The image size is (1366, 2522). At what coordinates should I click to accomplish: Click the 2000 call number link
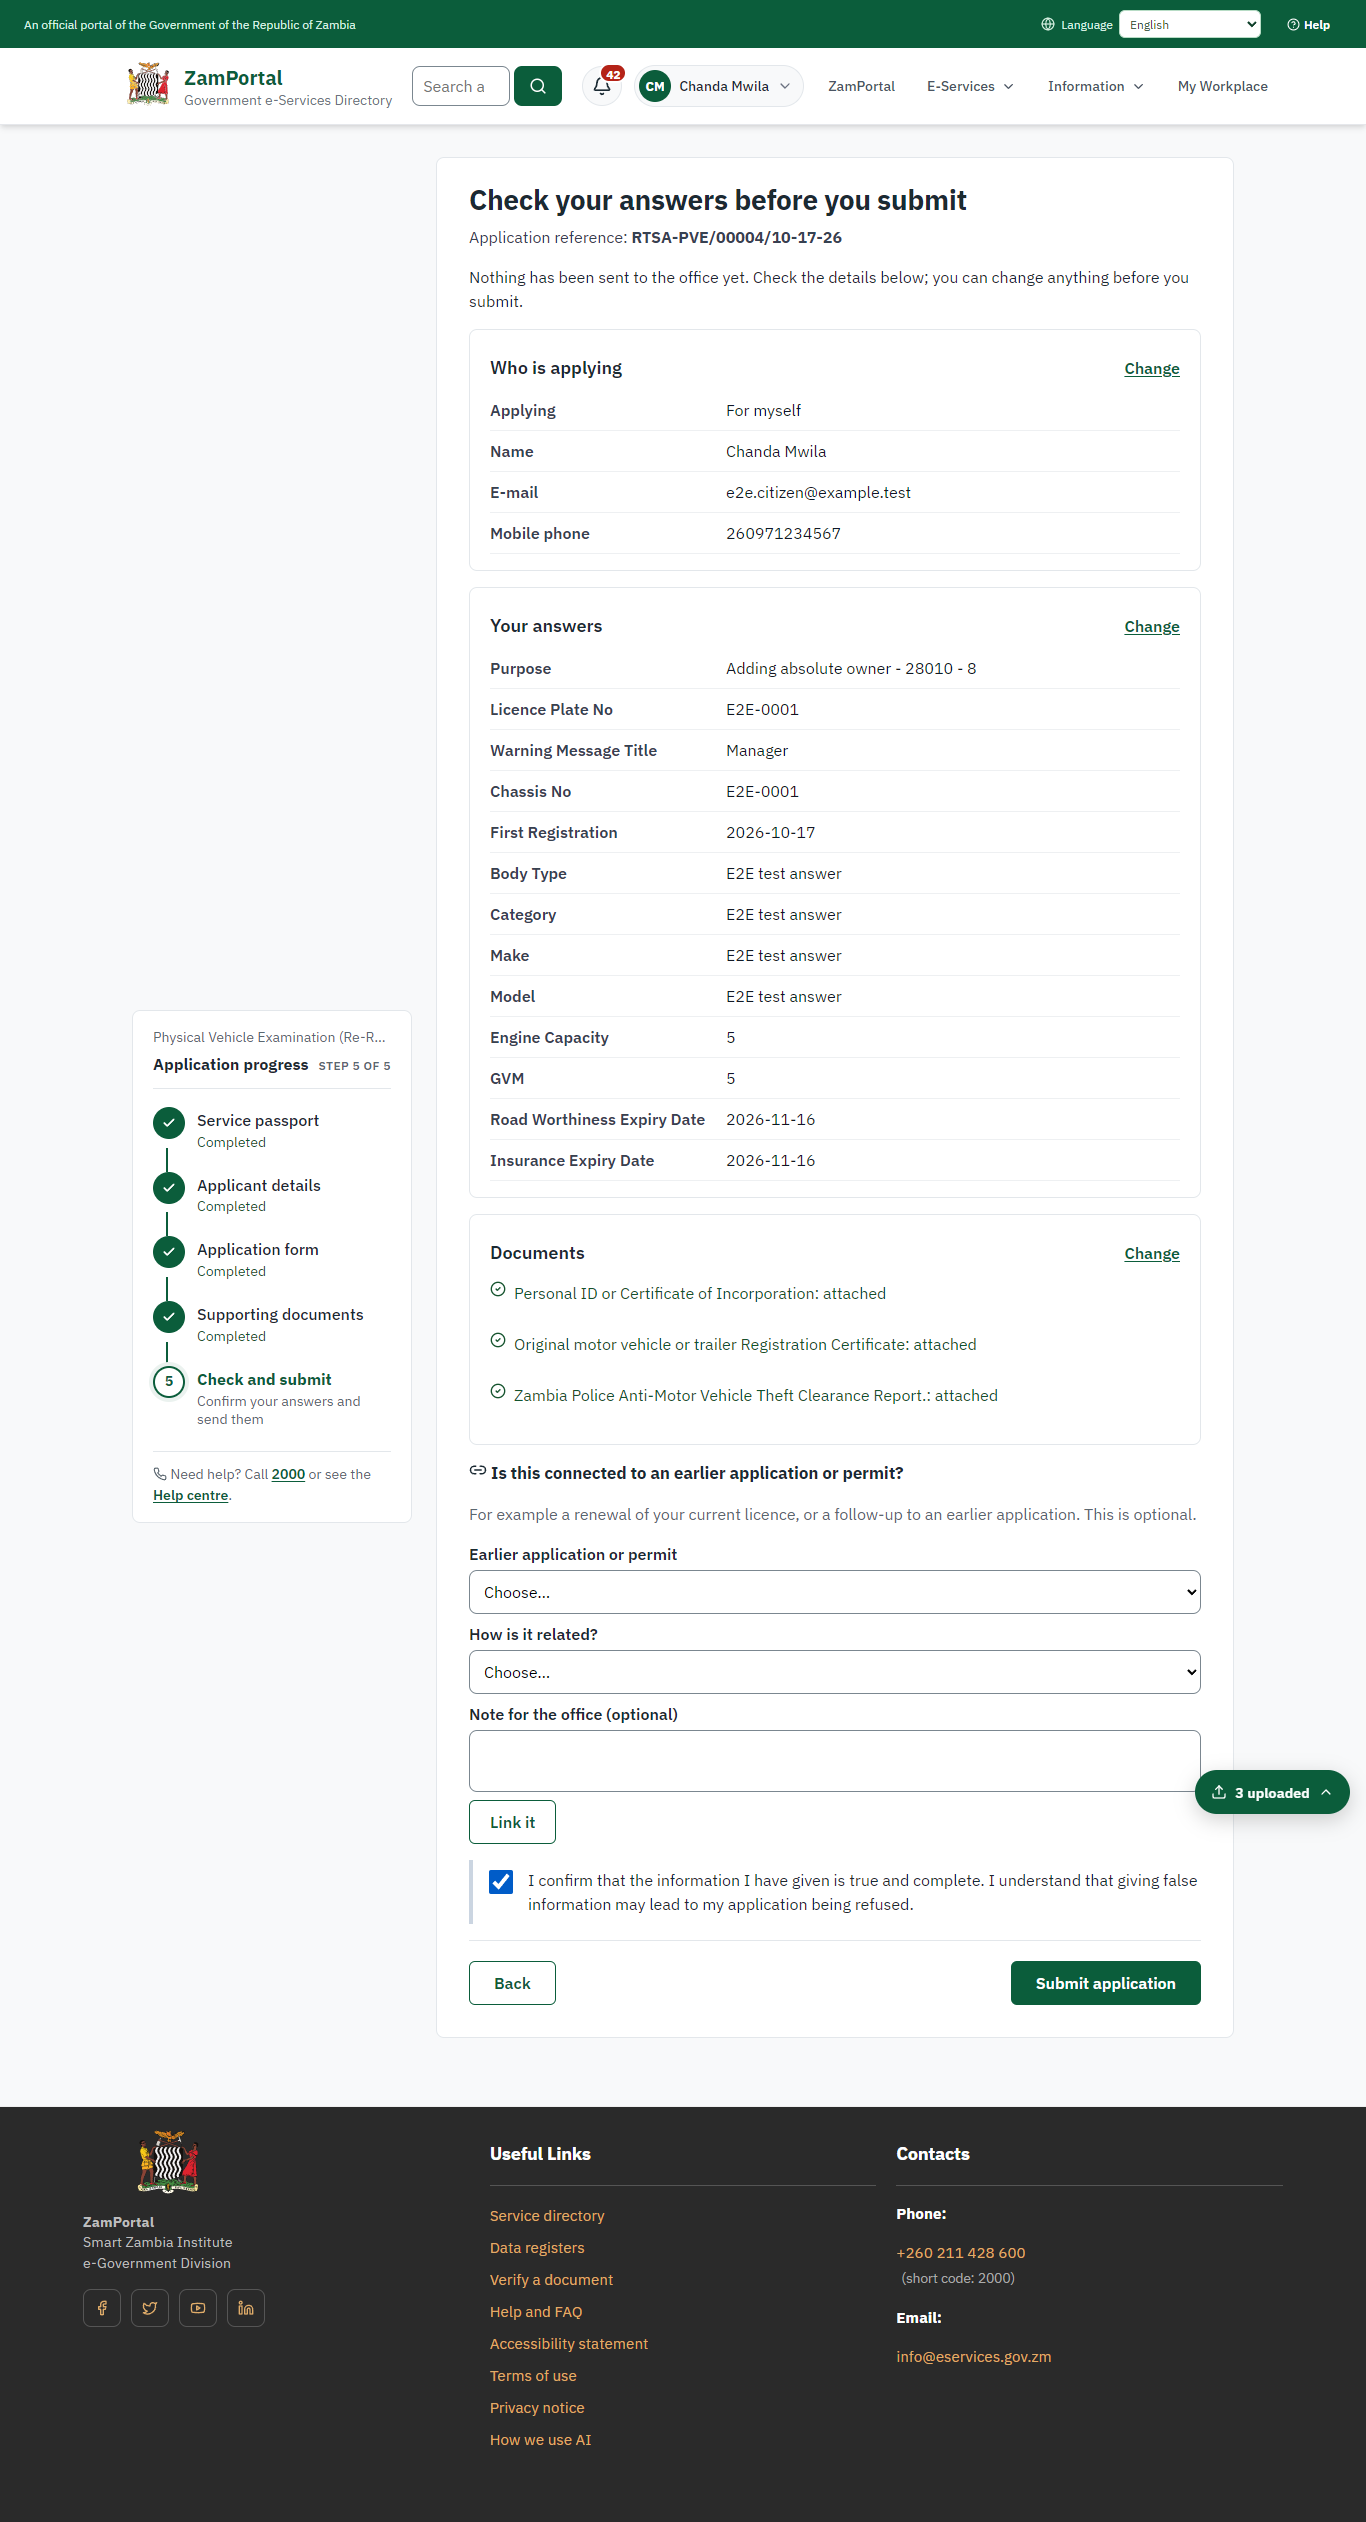(288, 1475)
